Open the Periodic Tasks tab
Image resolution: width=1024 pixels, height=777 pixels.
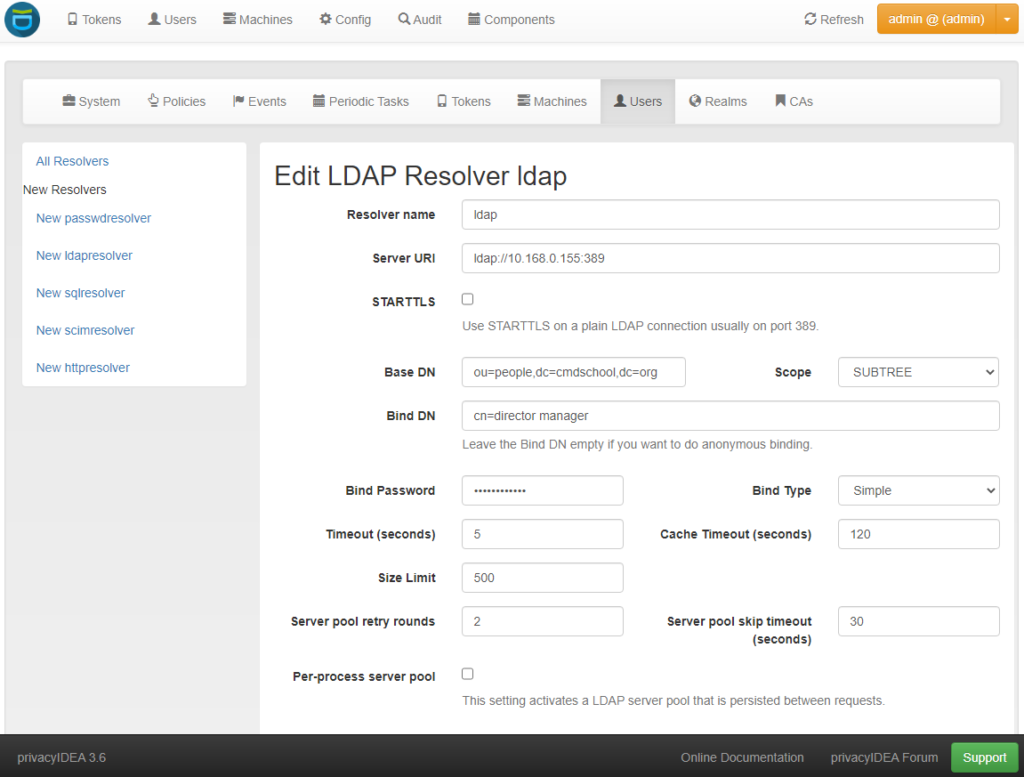click(361, 101)
